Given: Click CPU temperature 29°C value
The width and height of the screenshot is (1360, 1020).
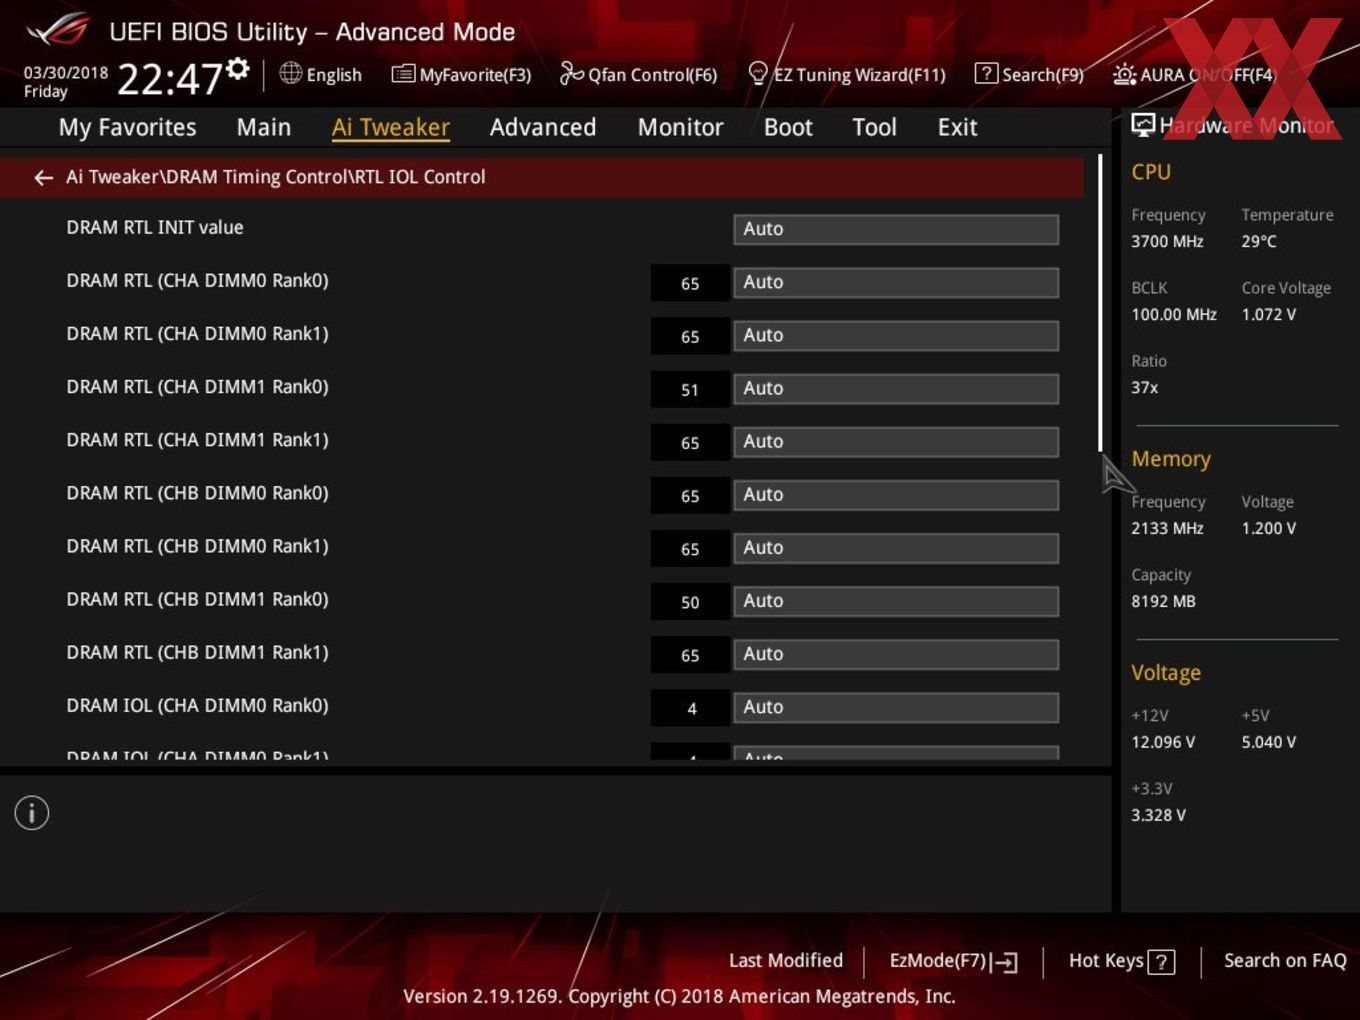Looking at the screenshot, I should point(1259,241).
